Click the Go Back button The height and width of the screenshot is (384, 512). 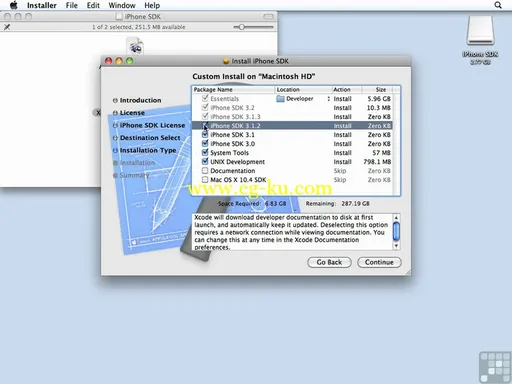pos(329,262)
